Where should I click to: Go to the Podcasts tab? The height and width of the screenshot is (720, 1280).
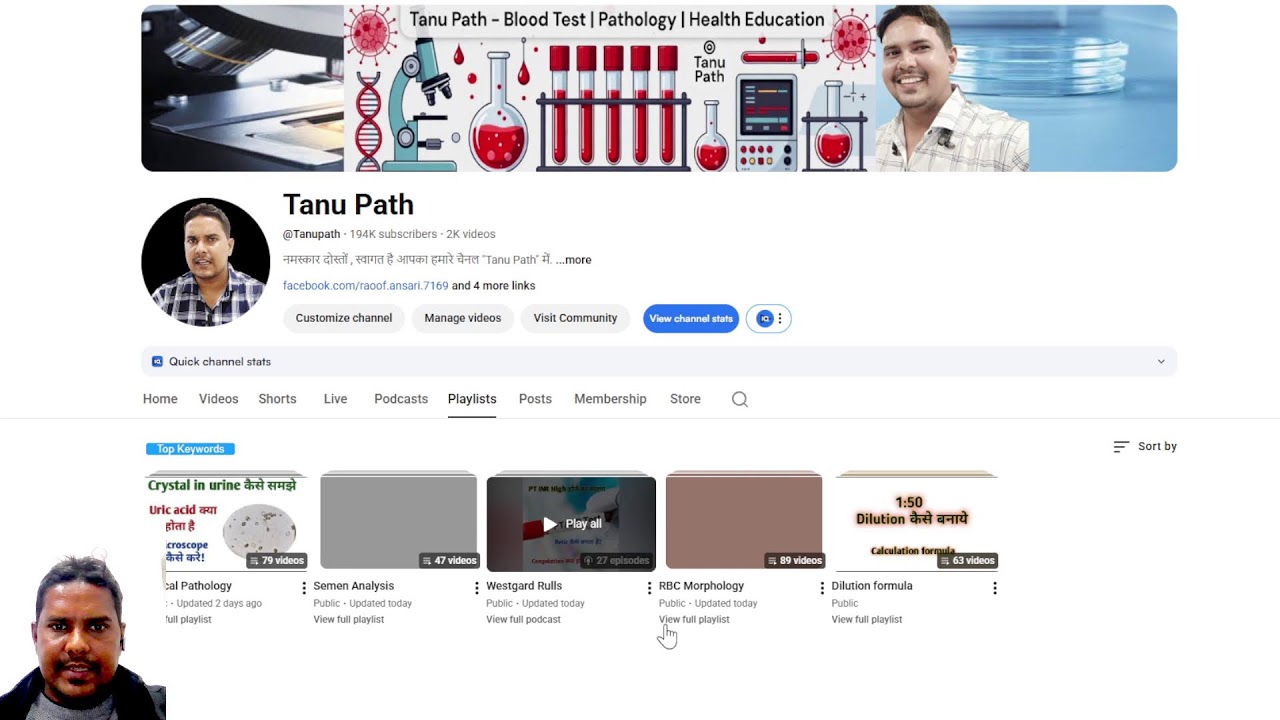401,399
